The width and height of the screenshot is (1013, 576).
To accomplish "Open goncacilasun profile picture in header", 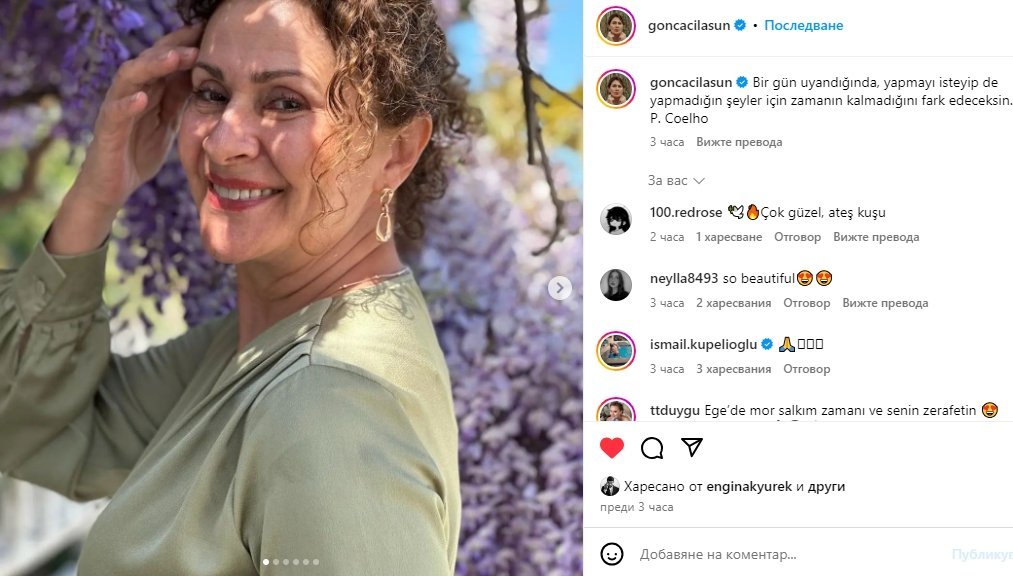I will click(x=616, y=25).
